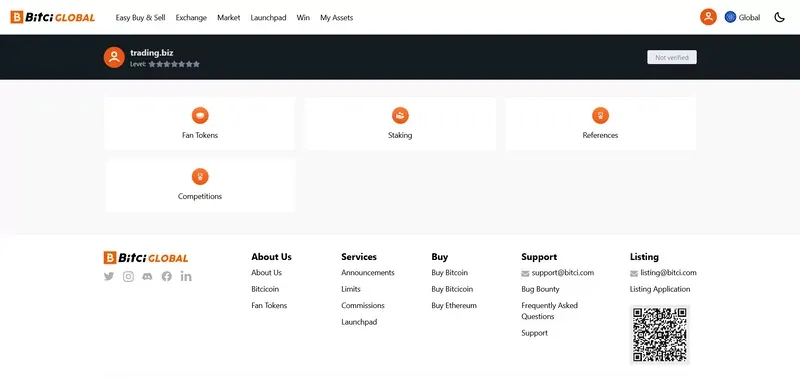Click the Bitci Global logo in header

[x=53, y=17]
